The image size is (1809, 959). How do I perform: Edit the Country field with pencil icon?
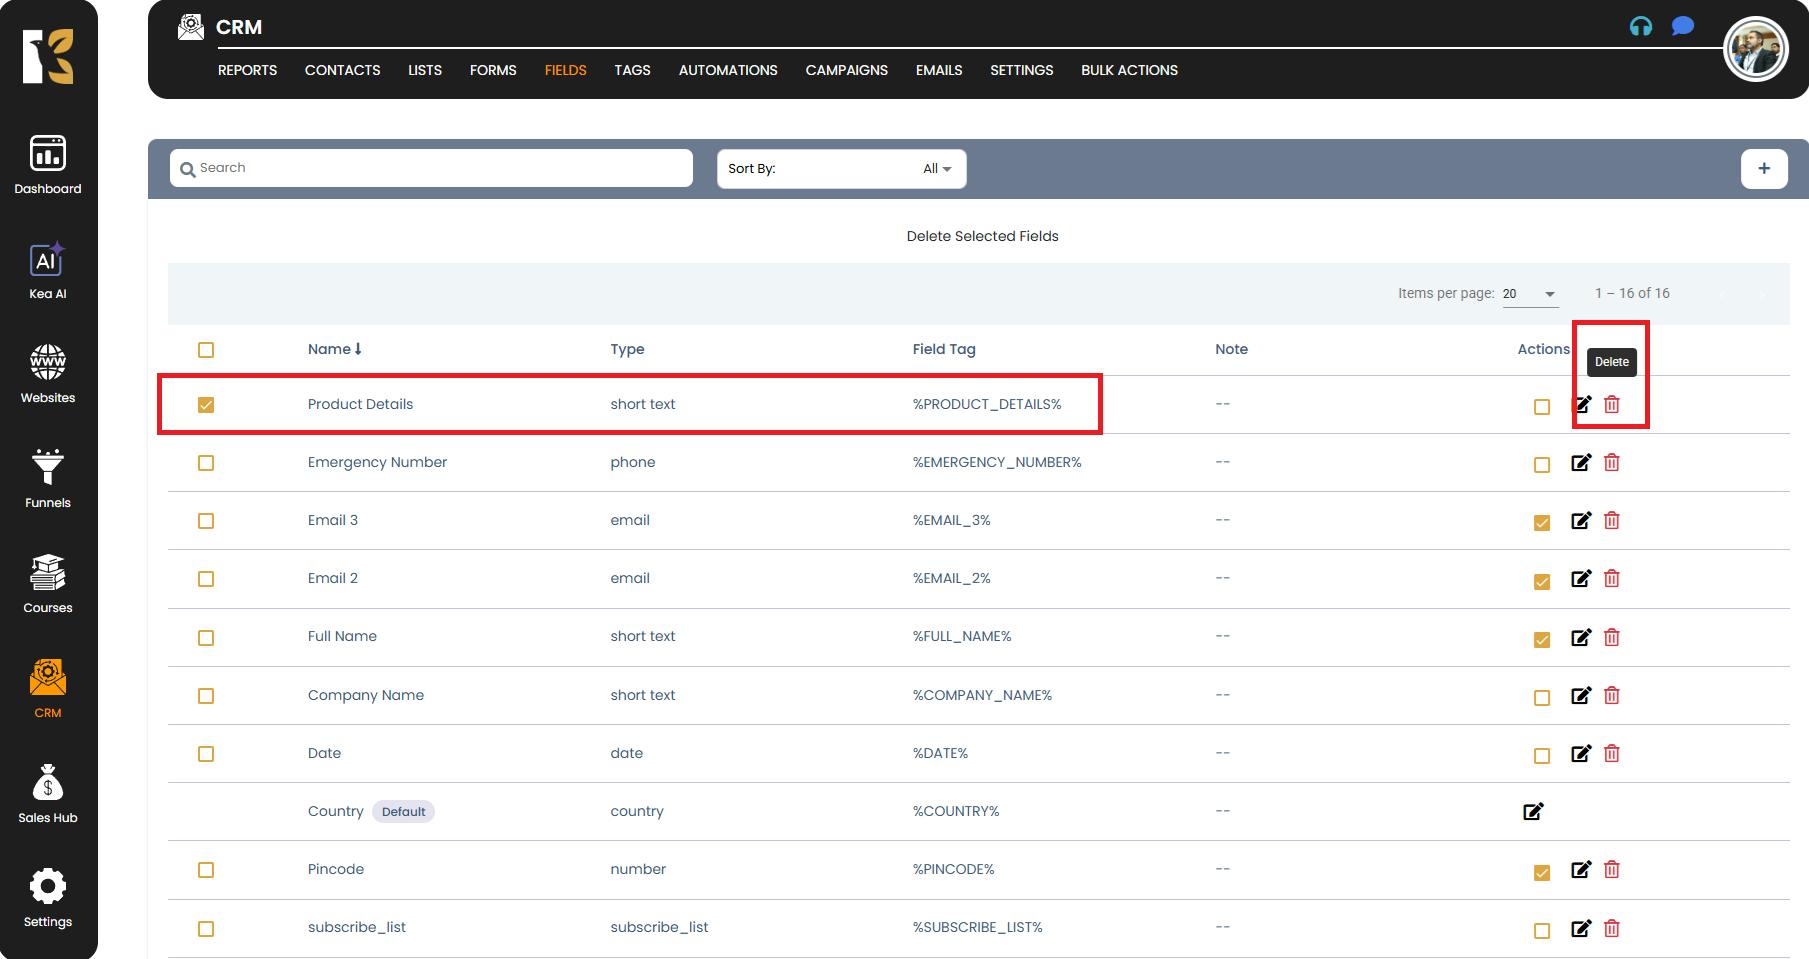coord(1533,811)
